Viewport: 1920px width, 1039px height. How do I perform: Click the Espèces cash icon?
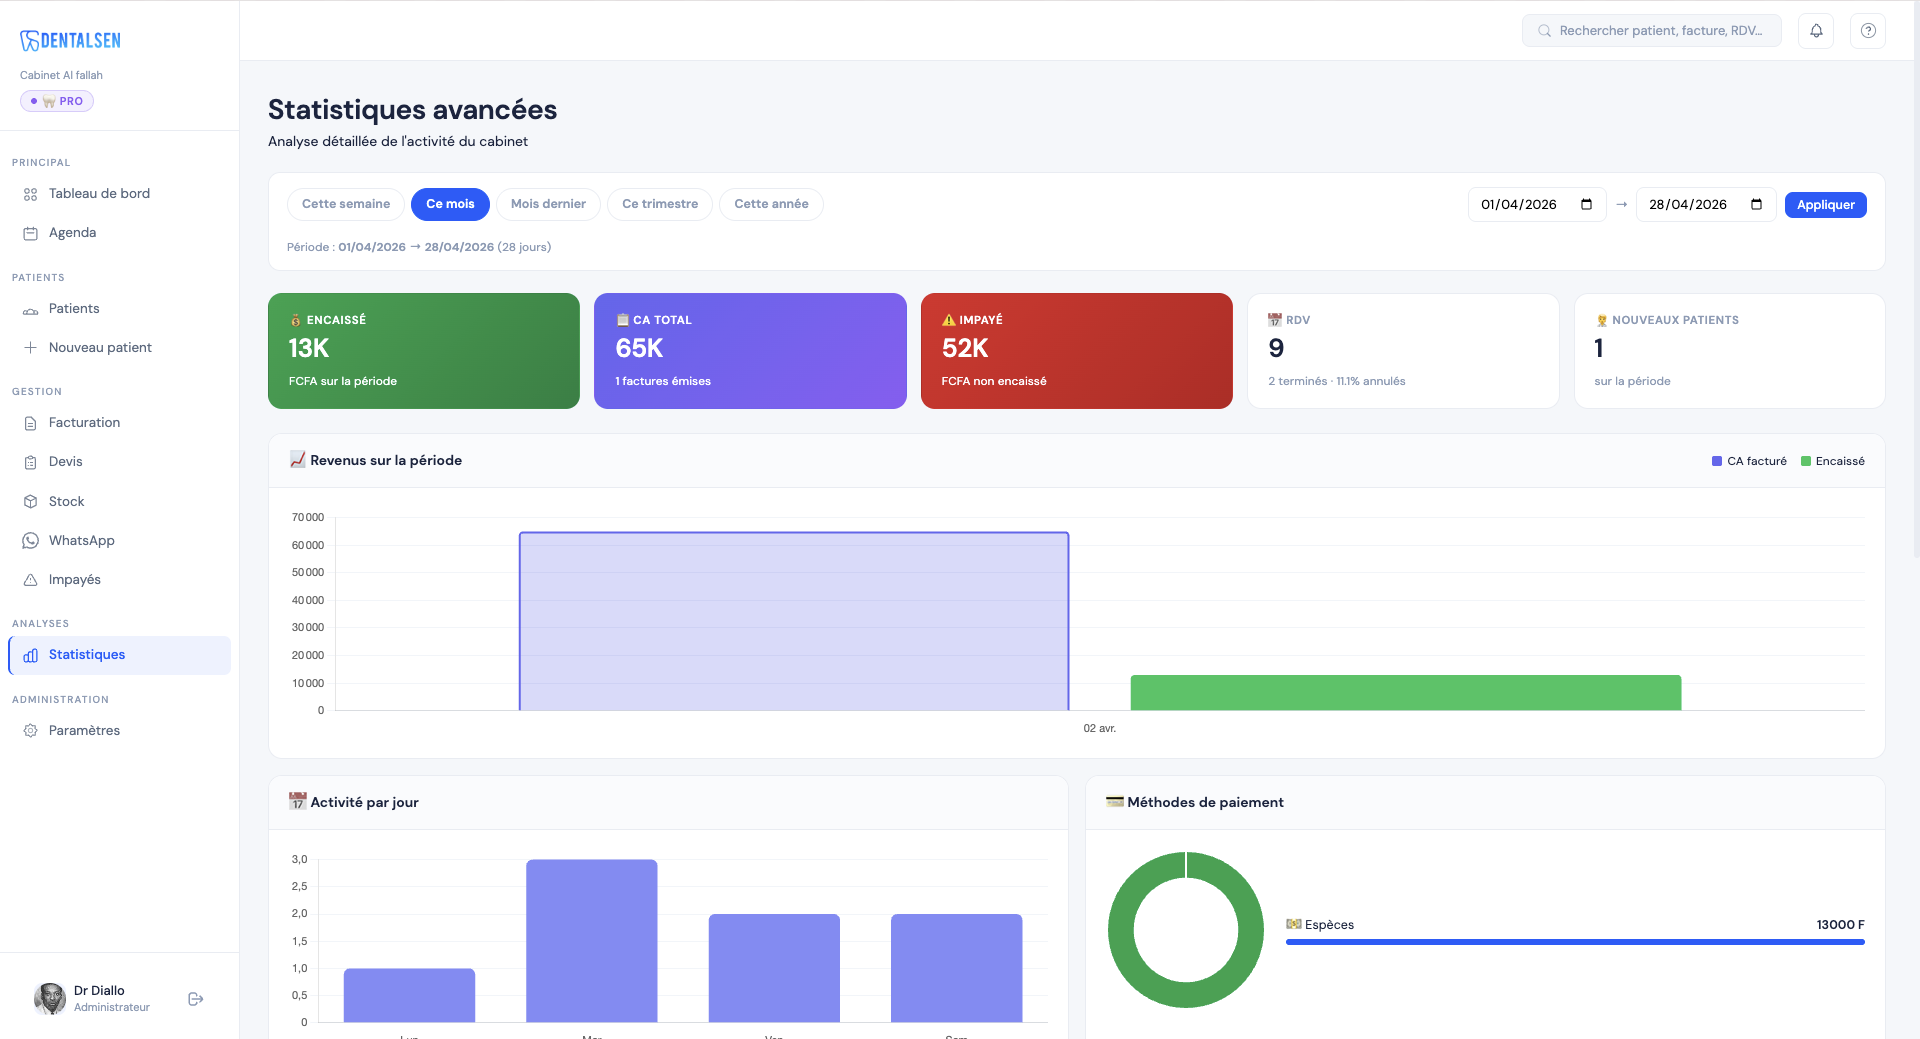pyautogui.click(x=1294, y=924)
